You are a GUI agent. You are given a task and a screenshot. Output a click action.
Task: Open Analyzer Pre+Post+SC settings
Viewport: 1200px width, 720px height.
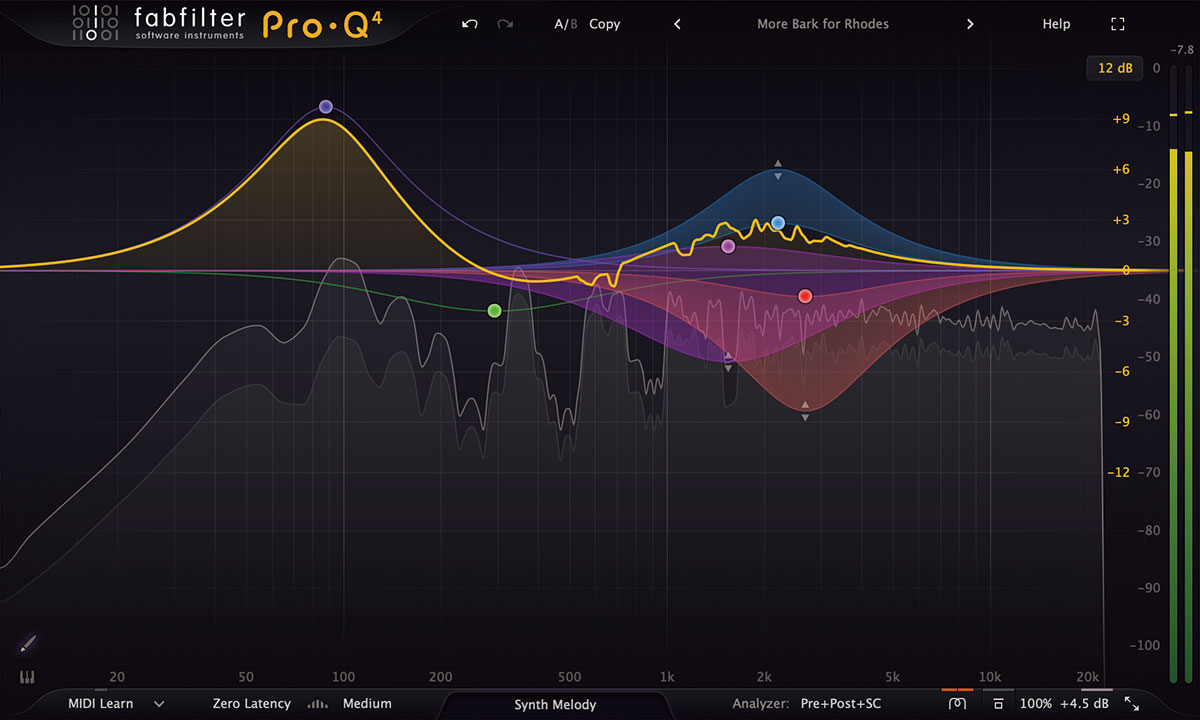[841, 704]
